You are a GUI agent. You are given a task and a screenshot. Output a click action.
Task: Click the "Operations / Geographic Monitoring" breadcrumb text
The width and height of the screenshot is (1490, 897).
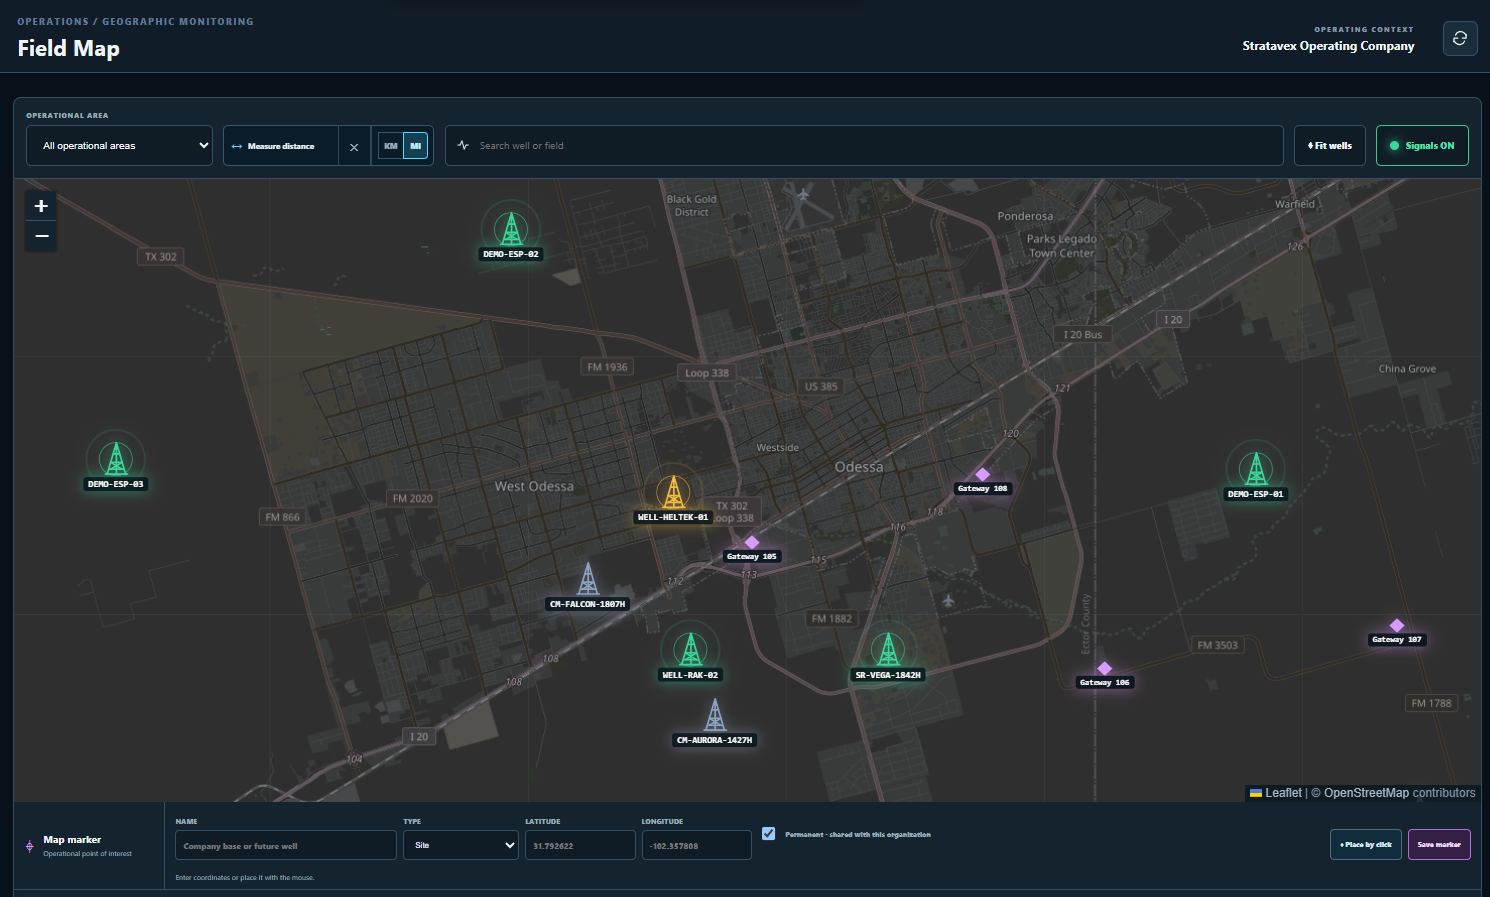tap(135, 21)
